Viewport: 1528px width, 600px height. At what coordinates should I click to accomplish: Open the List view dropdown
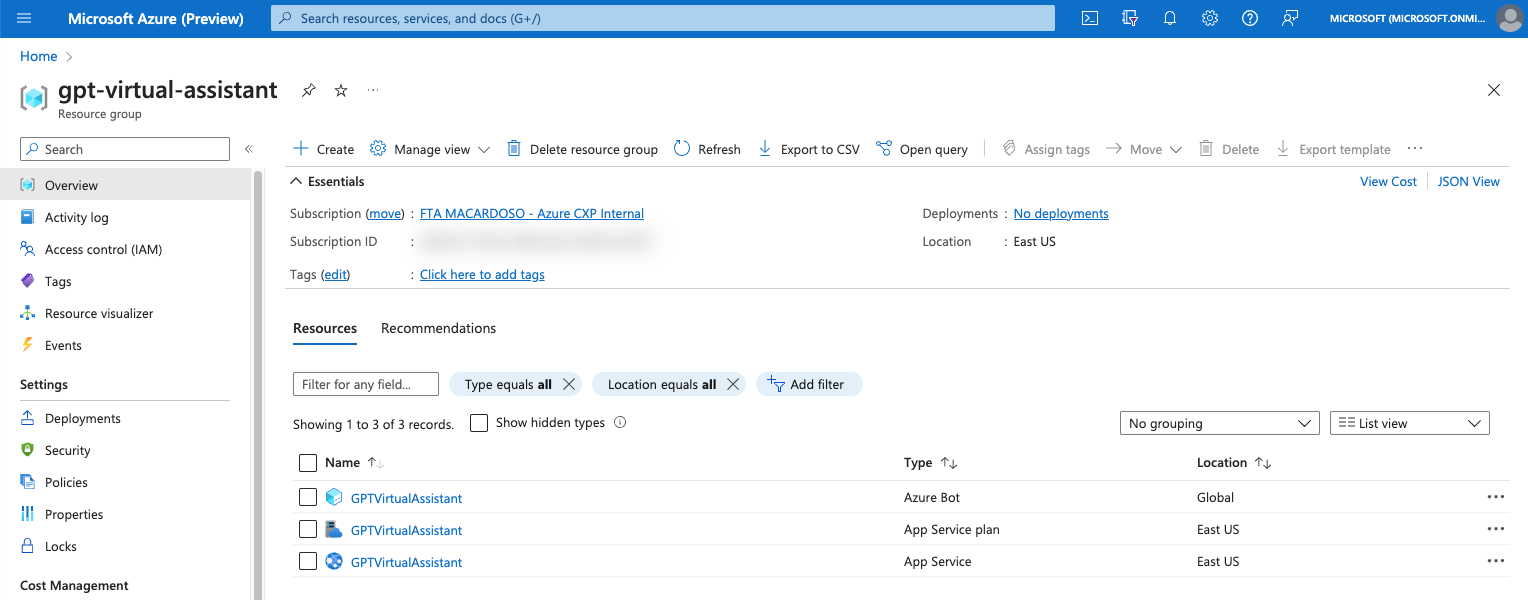pyautogui.click(x=1410, y=423)
